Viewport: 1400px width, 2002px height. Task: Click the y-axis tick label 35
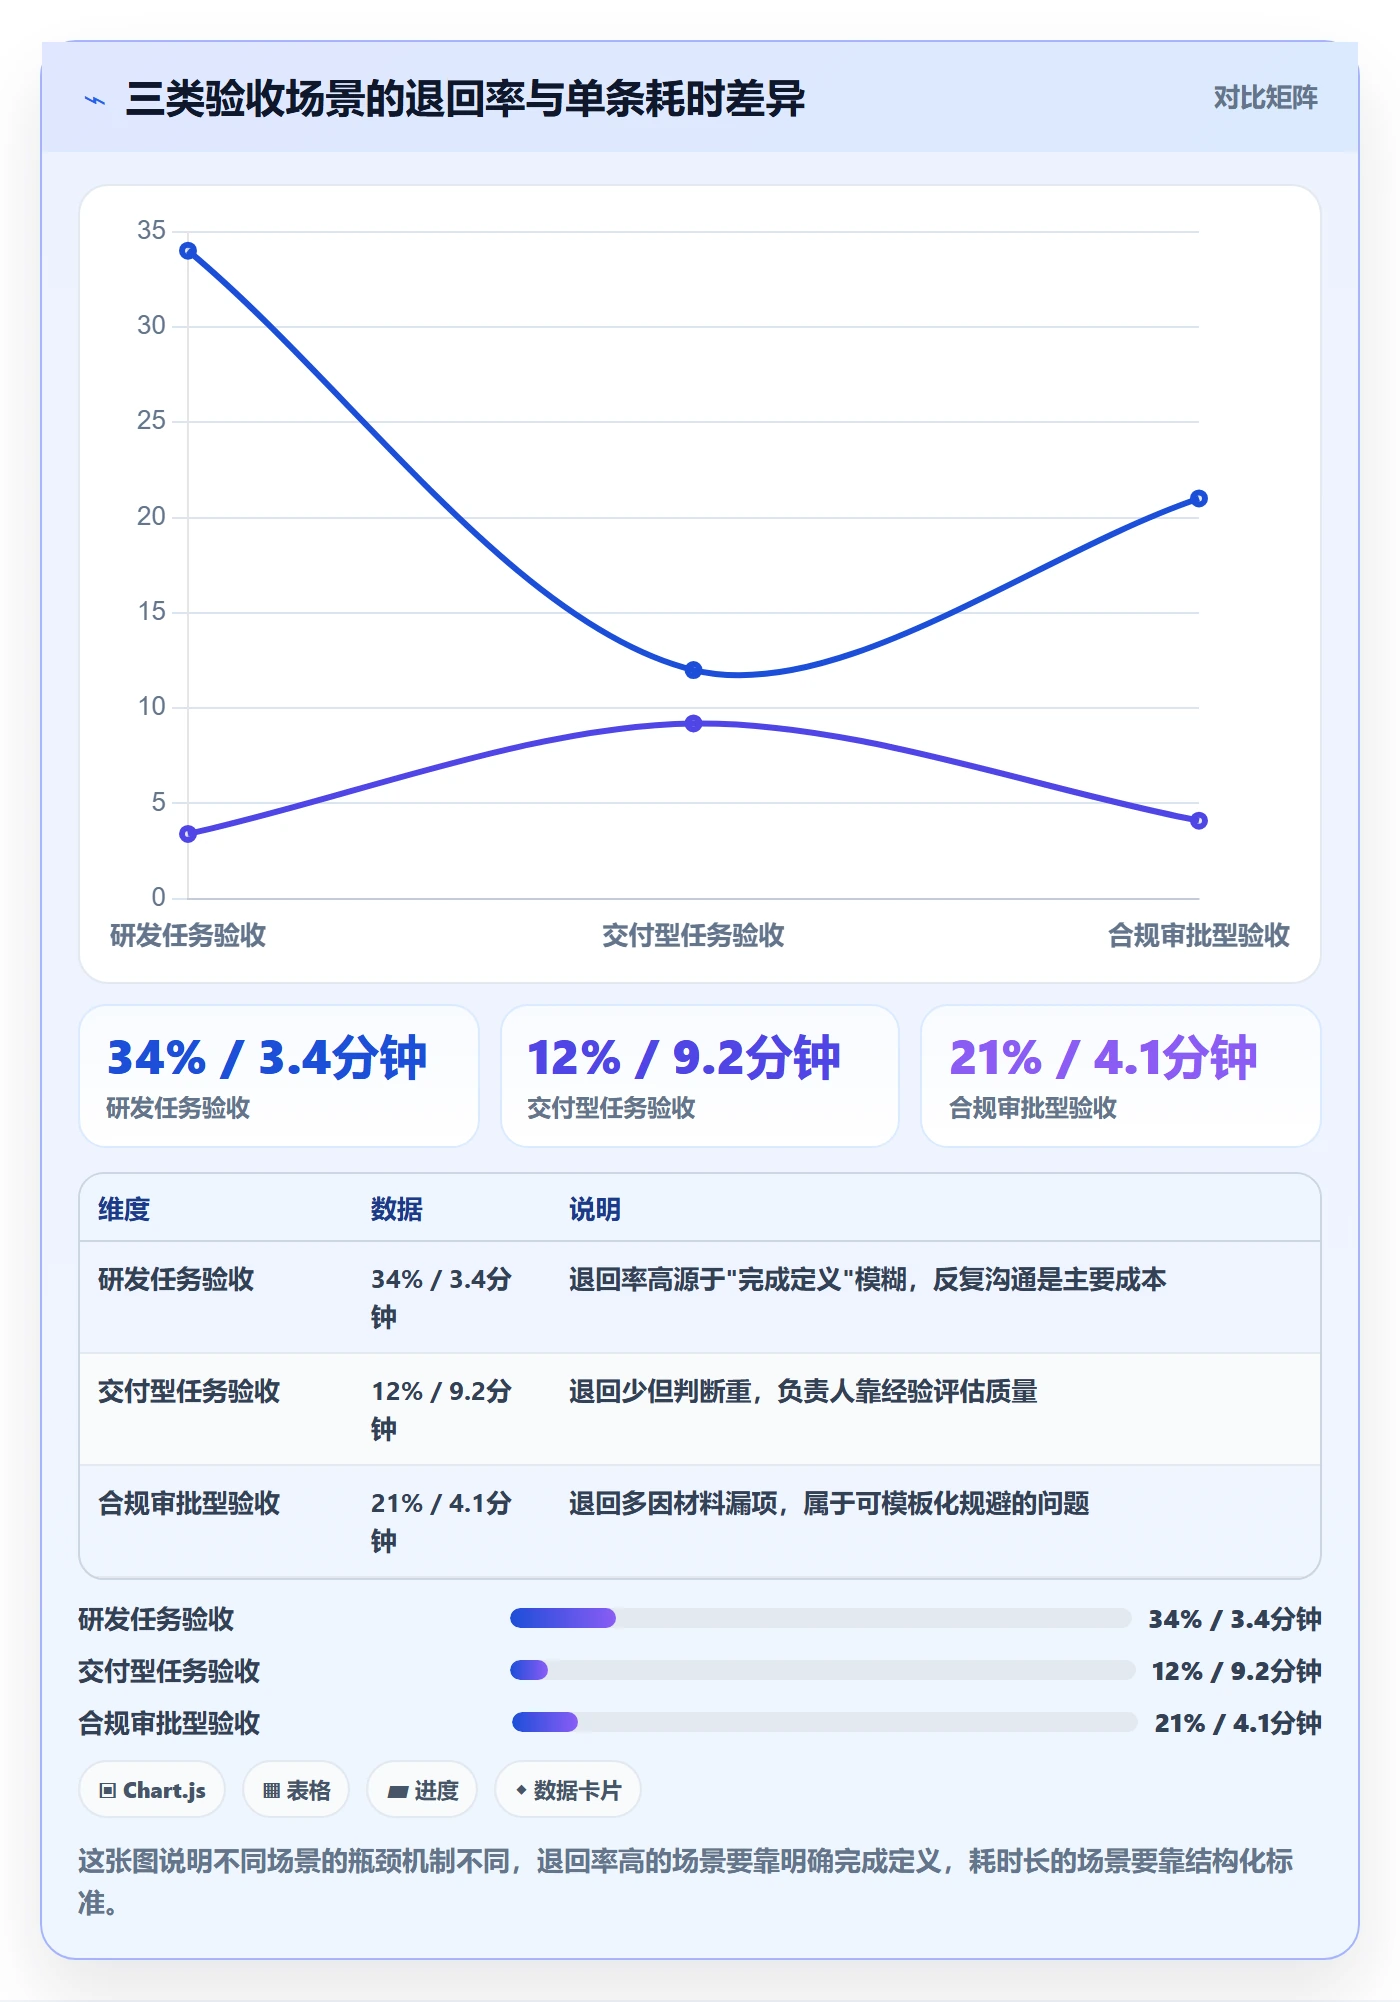[x=152, y=230]
